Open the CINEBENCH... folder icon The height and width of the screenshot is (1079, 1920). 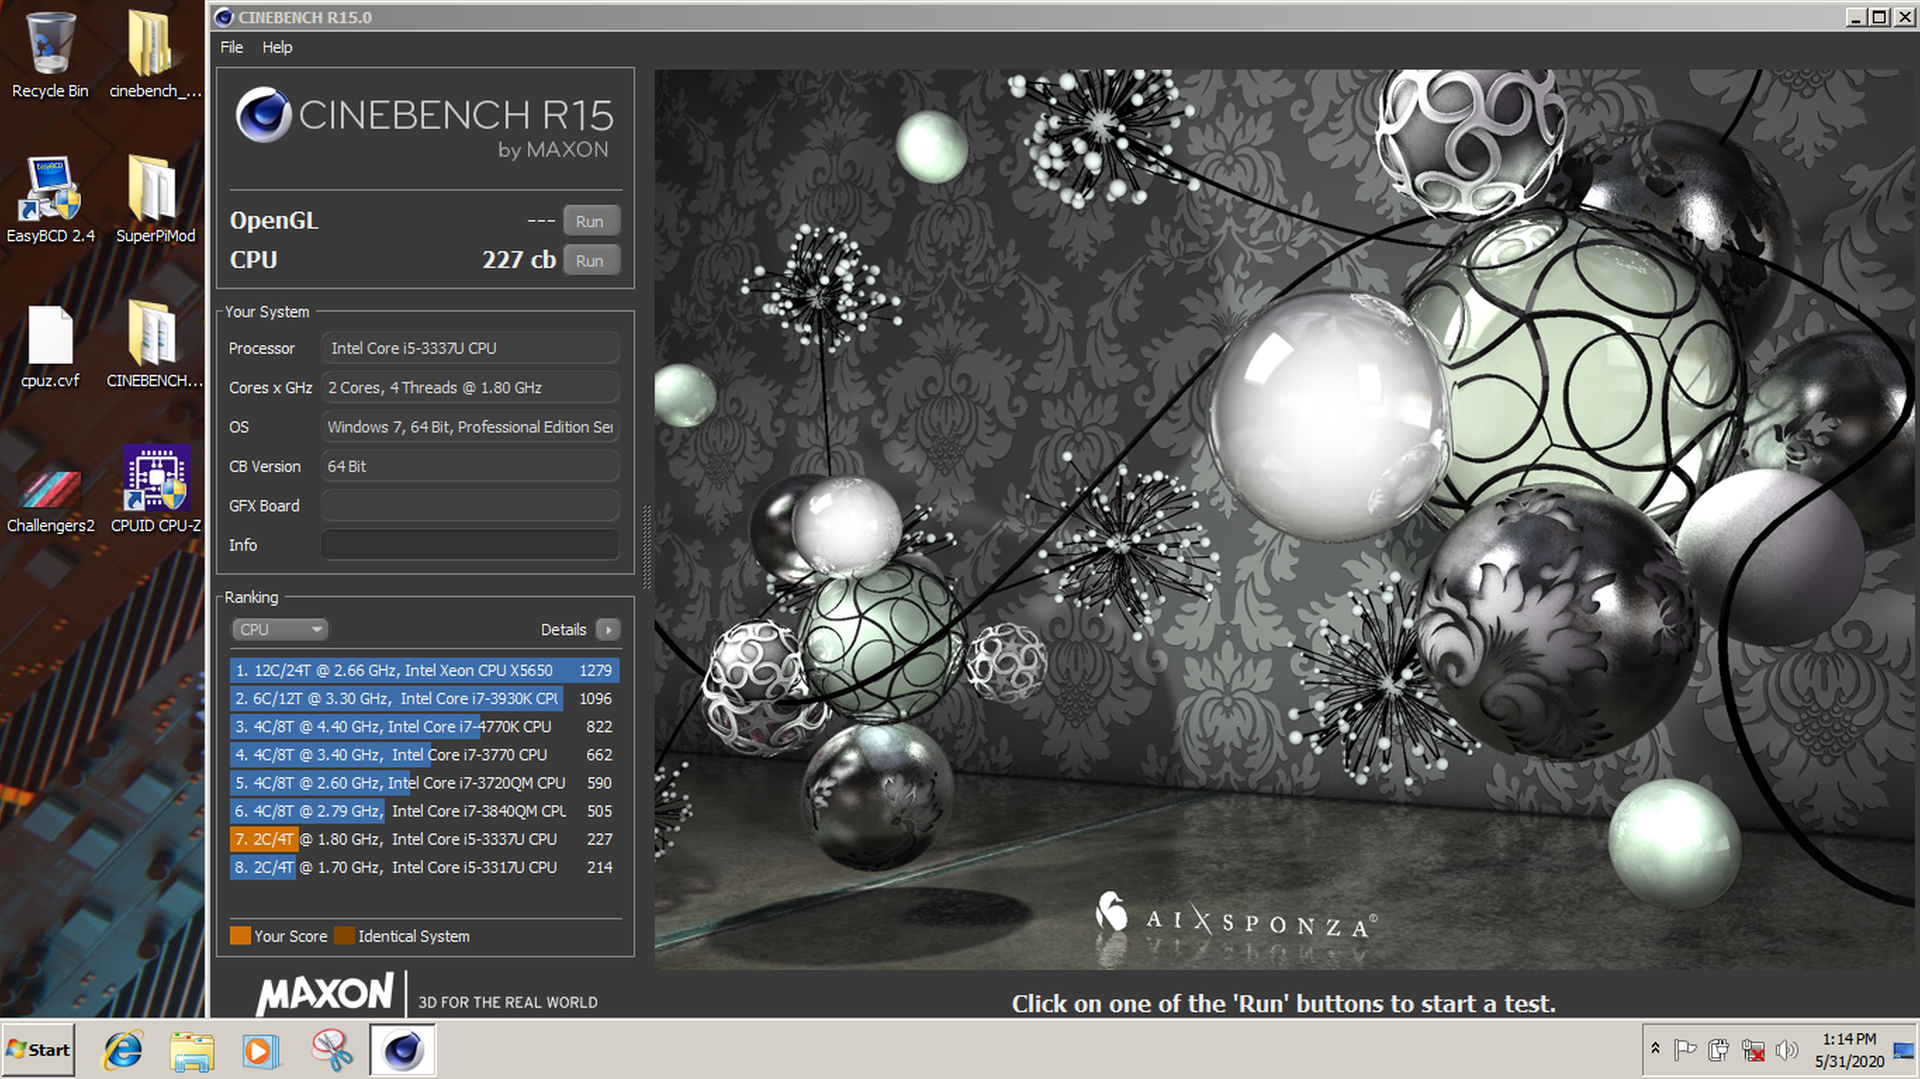(154, 346)
